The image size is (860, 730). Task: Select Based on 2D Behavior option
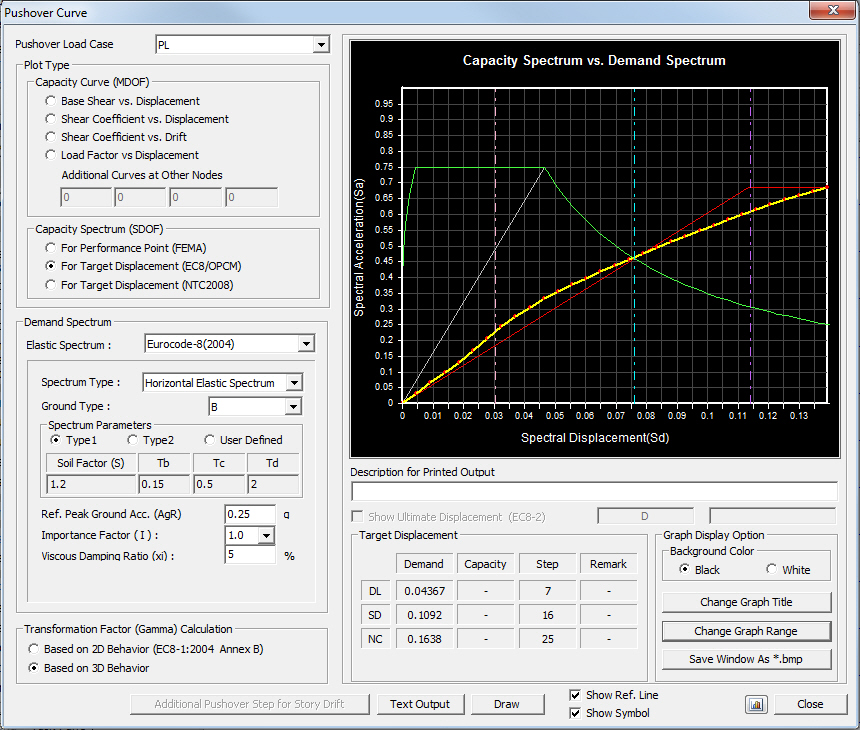(x=34, y=649)
